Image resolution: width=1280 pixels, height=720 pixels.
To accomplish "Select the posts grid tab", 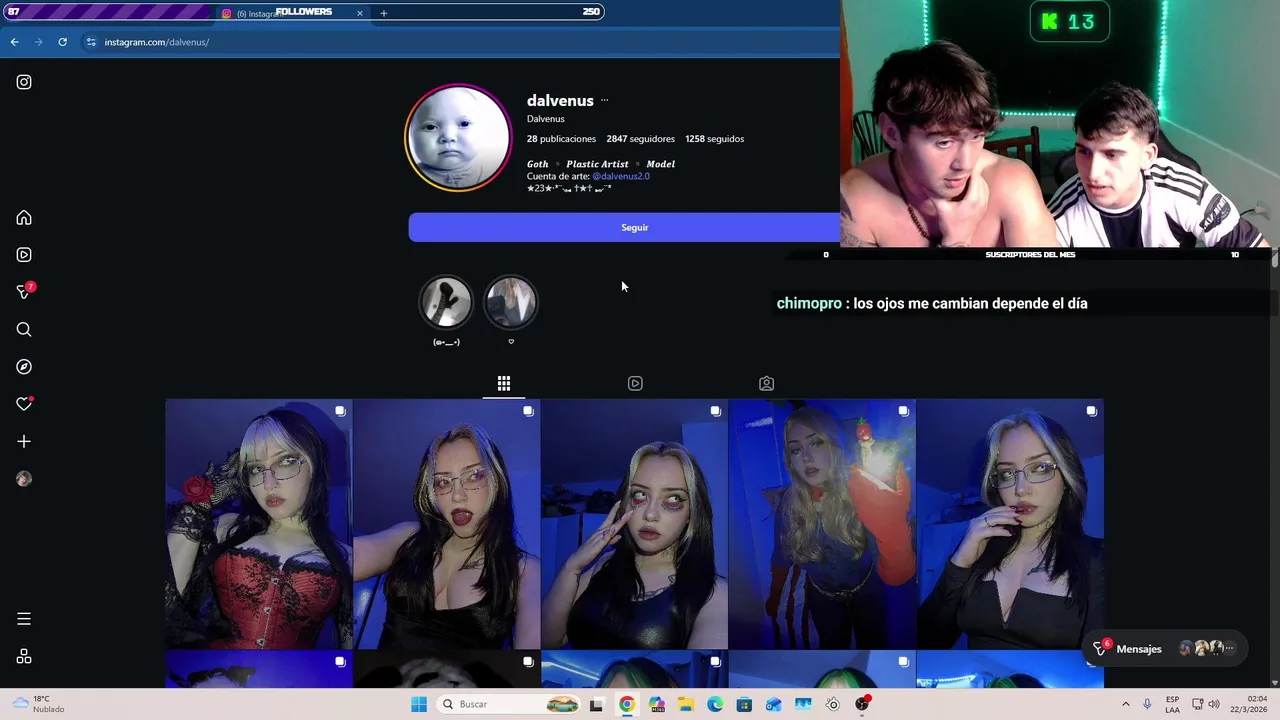I will pos(504,383).
